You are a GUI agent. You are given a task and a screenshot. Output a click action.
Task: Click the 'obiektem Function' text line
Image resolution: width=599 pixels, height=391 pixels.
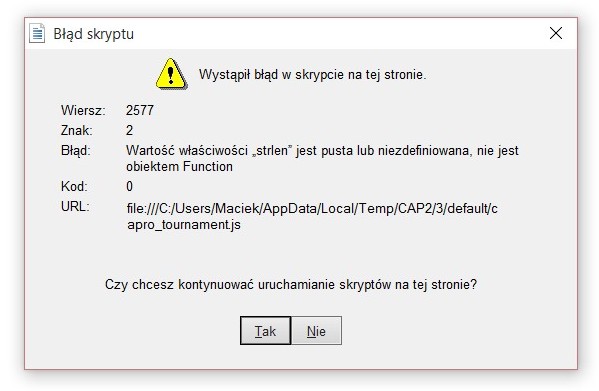(179, 166)
